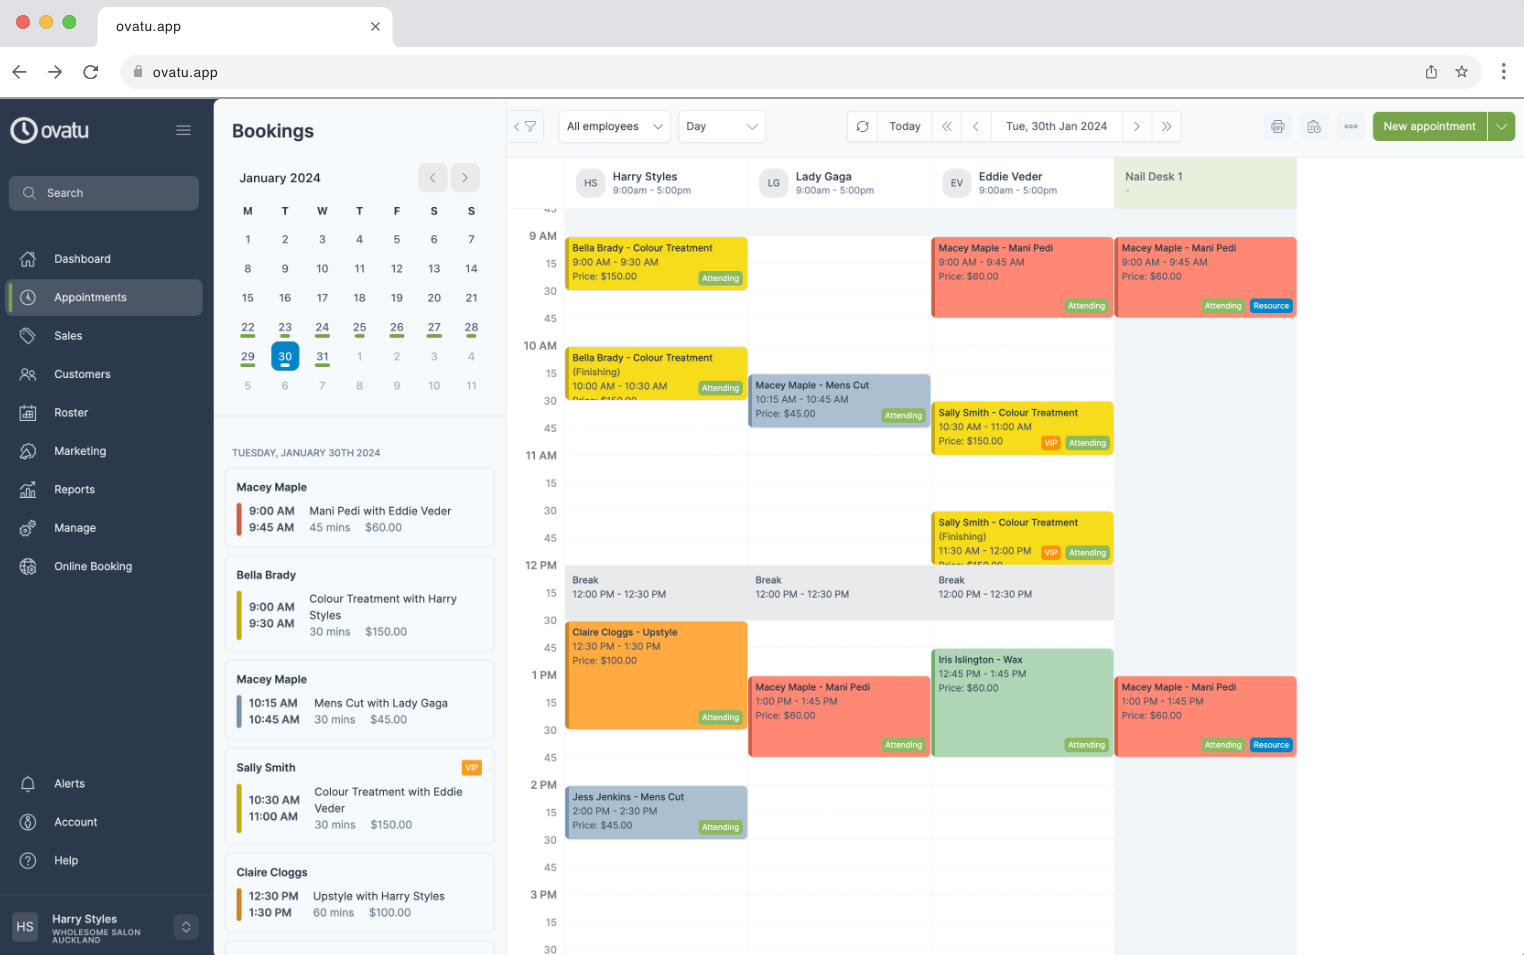Open Macey Maple Mens Cut 10:15 AM appointment
This screenshot has width=1524, height=955.
point(839,401)
